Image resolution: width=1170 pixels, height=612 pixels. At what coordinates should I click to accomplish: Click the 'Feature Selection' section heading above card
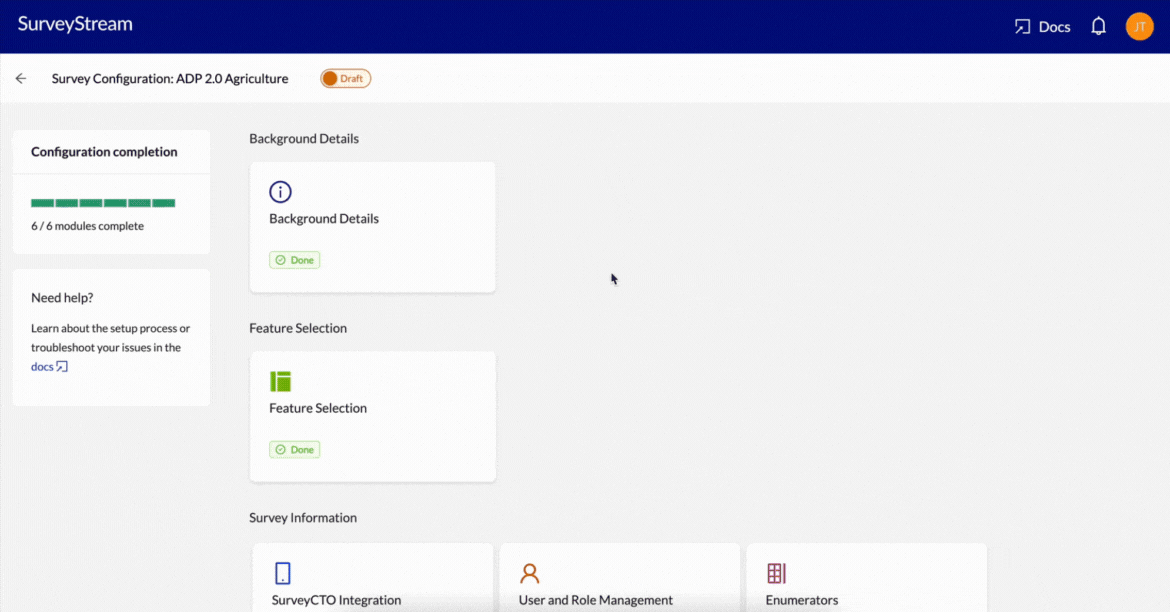[298, 328]
